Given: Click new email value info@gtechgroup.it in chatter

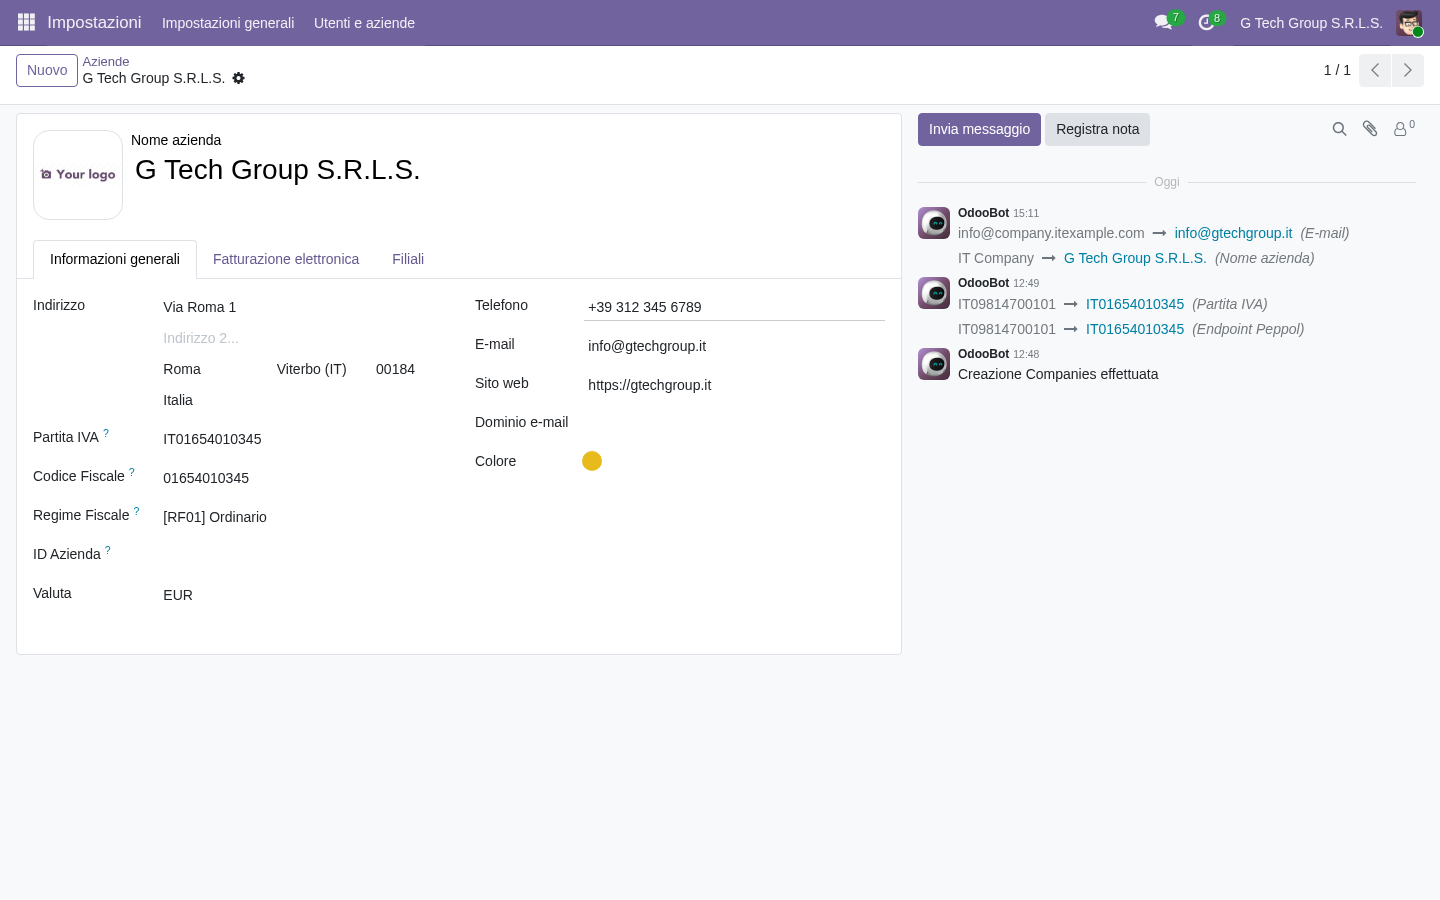Looking at the screenshot, I should (x=1233, y=233).
